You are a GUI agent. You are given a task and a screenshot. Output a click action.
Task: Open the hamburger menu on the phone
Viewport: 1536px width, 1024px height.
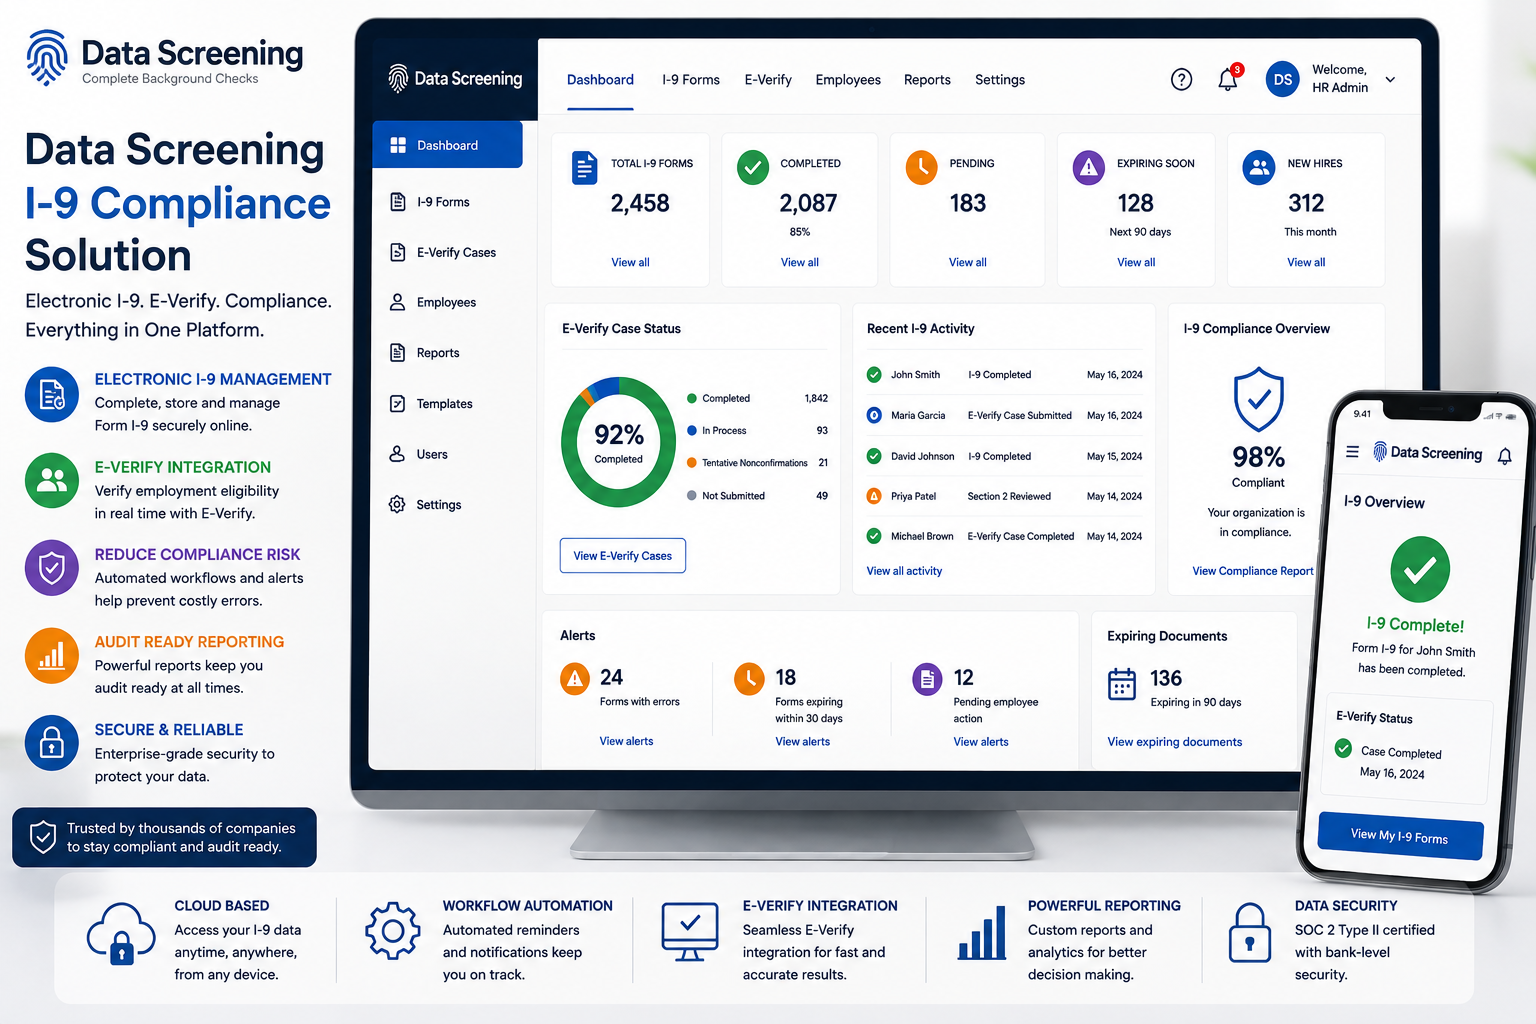coord(1352,451)
